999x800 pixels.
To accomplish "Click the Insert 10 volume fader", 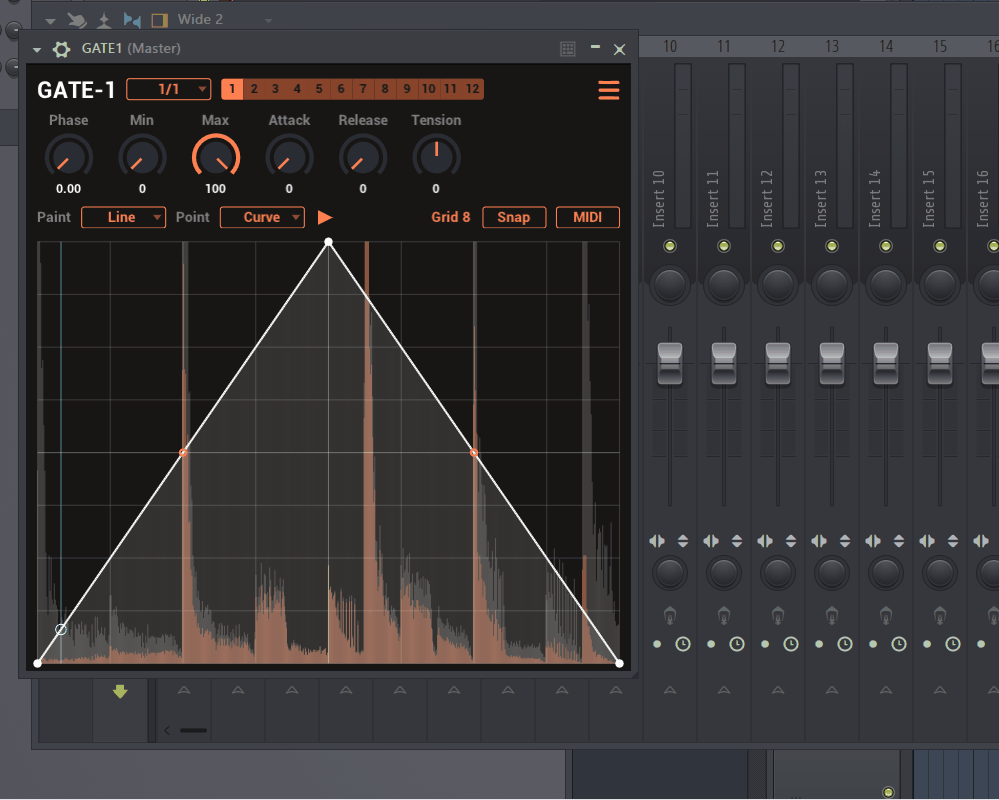I will [670, 364].
